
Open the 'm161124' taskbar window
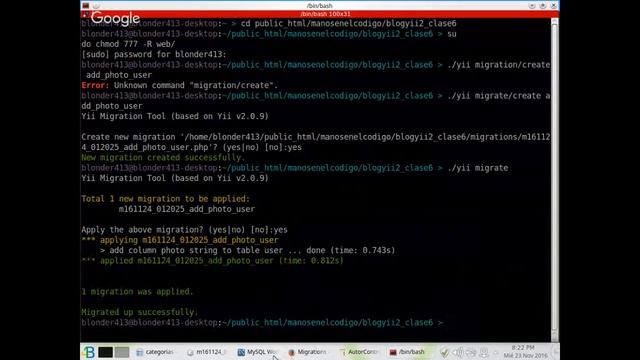206,352
